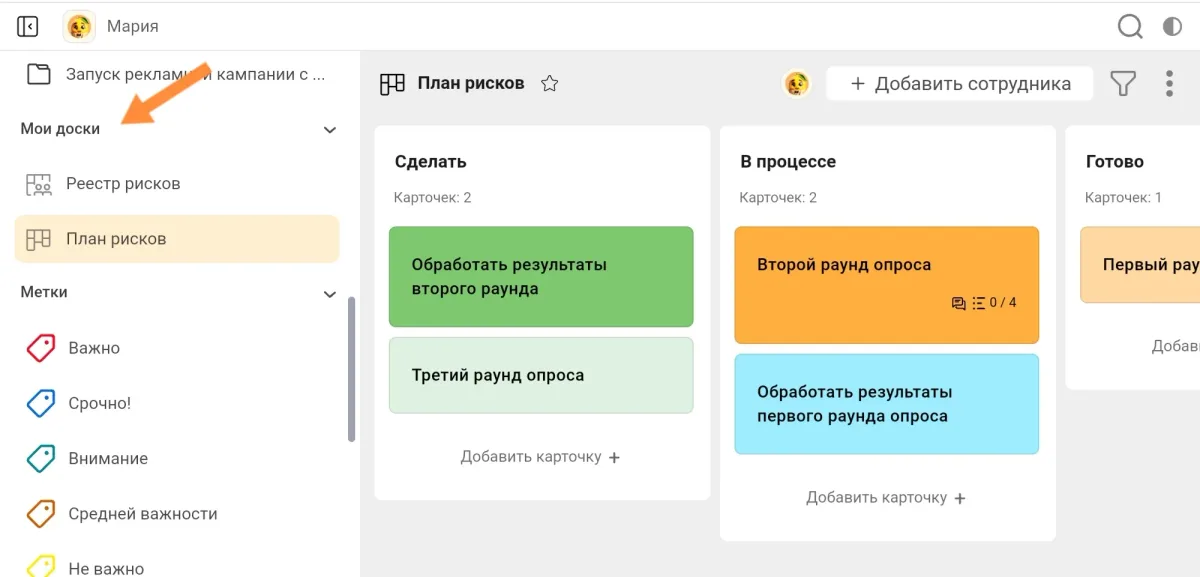Click the Добавить сотрудника button
Screen dimensions: 1200x577
[960, 84]
